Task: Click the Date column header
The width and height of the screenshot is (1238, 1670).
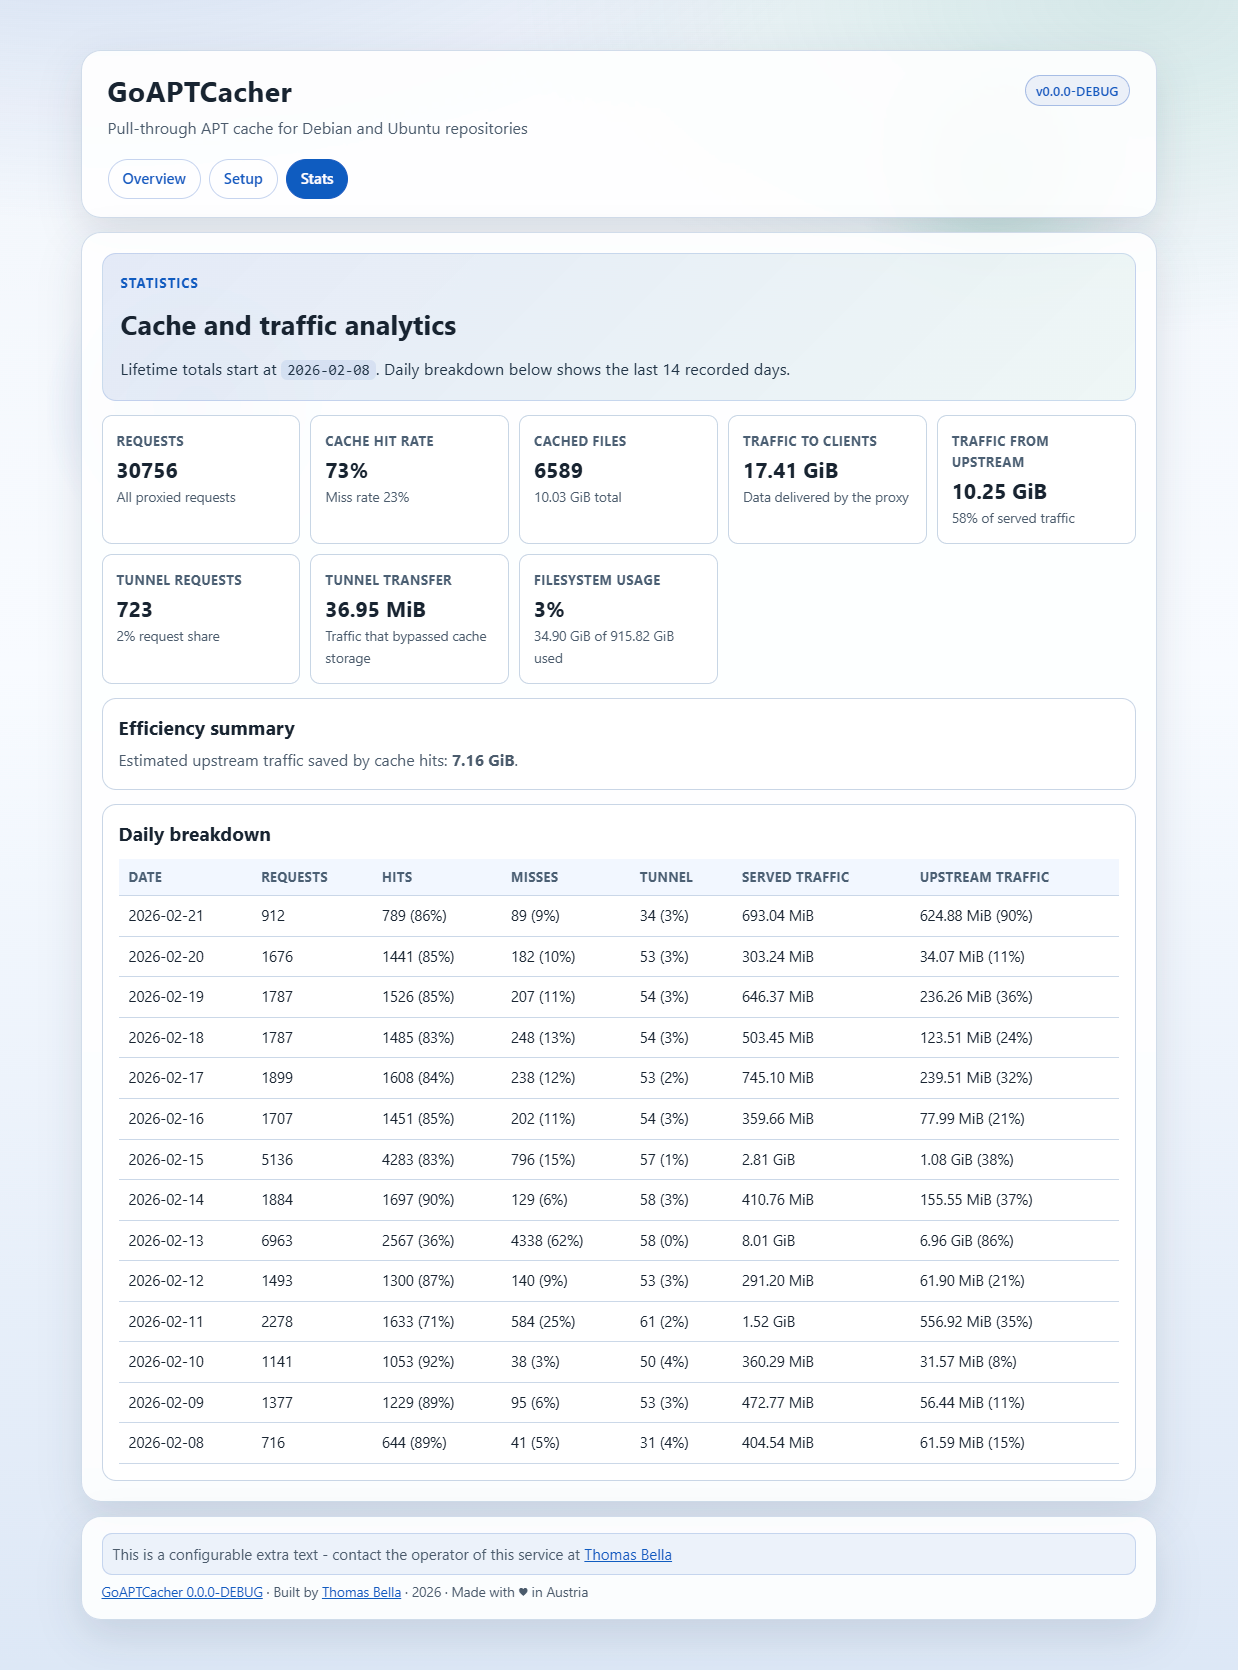Action: pyautogui.click(x=145, y=877)
